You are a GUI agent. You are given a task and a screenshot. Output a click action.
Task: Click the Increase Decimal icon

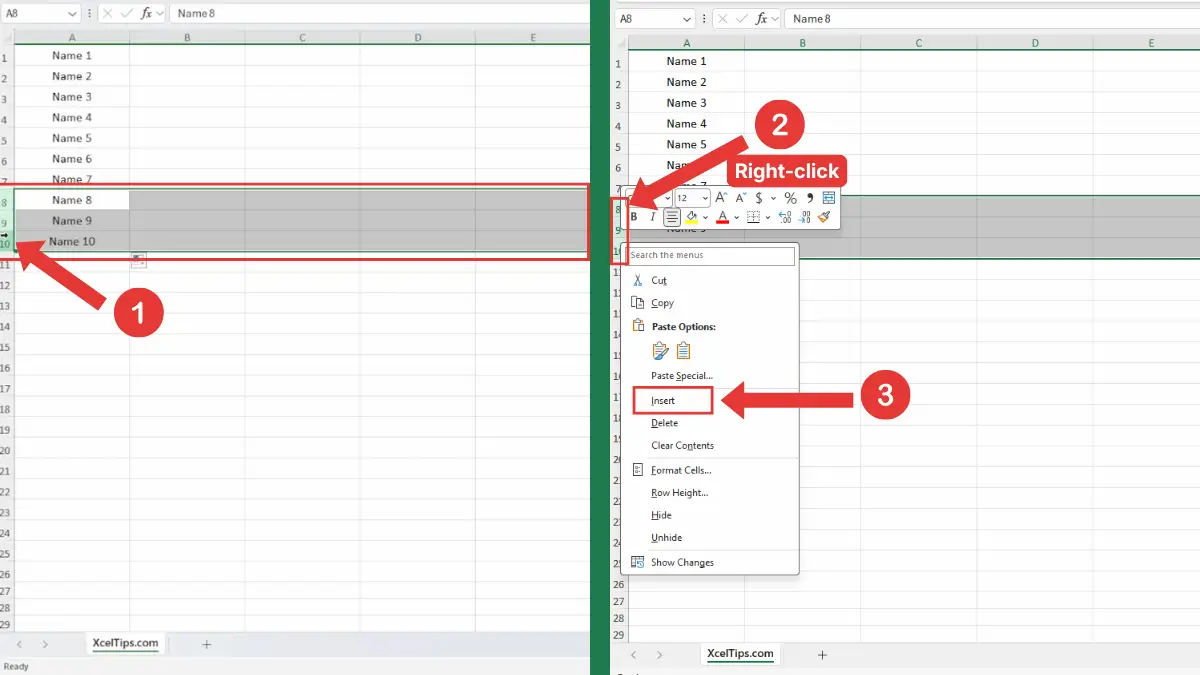pyautogui.click(x=784, y=217)
